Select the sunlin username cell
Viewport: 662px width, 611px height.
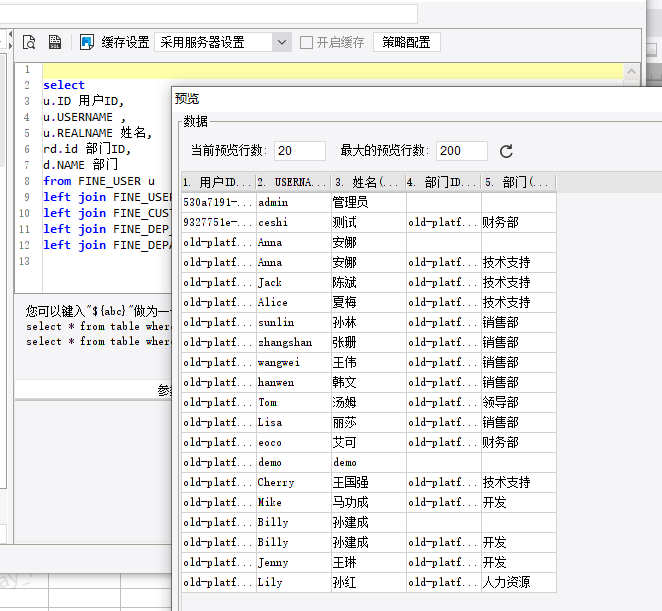point(293,323)
